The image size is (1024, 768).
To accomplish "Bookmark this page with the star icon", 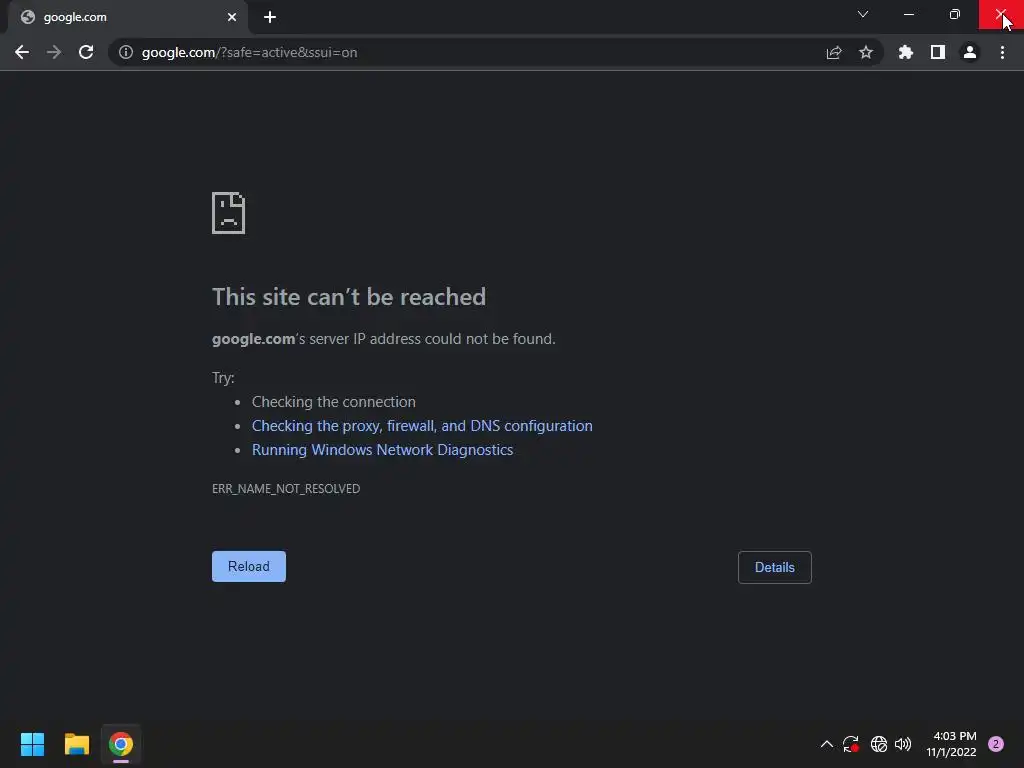I will (x=866, y=52).
